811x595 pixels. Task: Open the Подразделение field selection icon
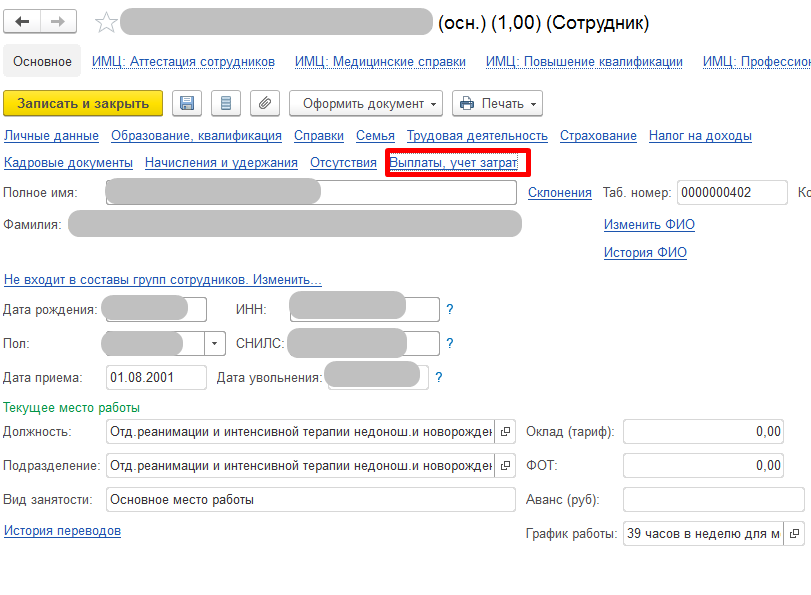505,466
